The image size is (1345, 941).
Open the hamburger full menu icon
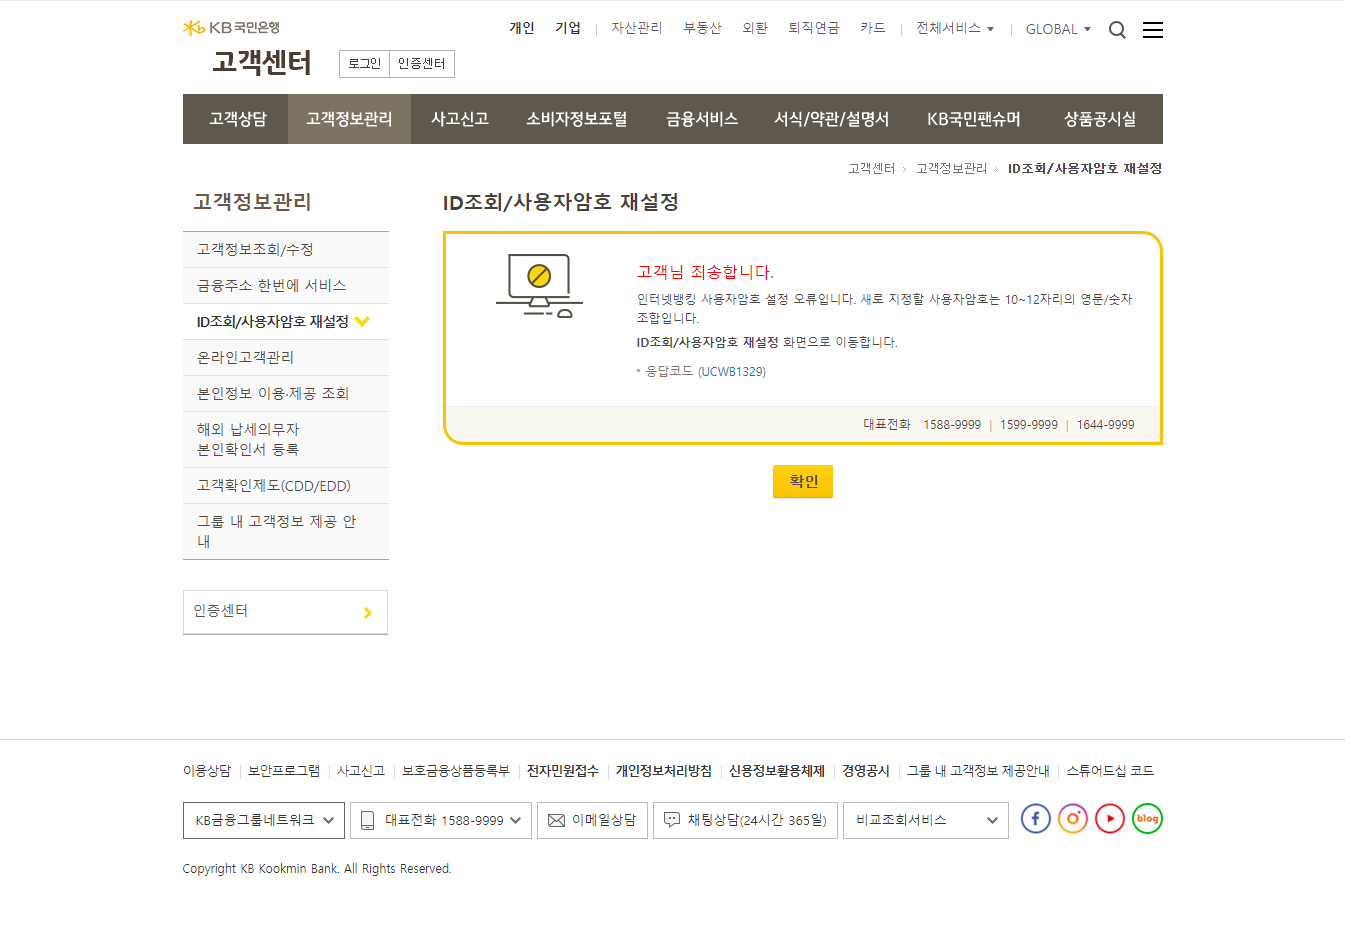(1153, 30)
